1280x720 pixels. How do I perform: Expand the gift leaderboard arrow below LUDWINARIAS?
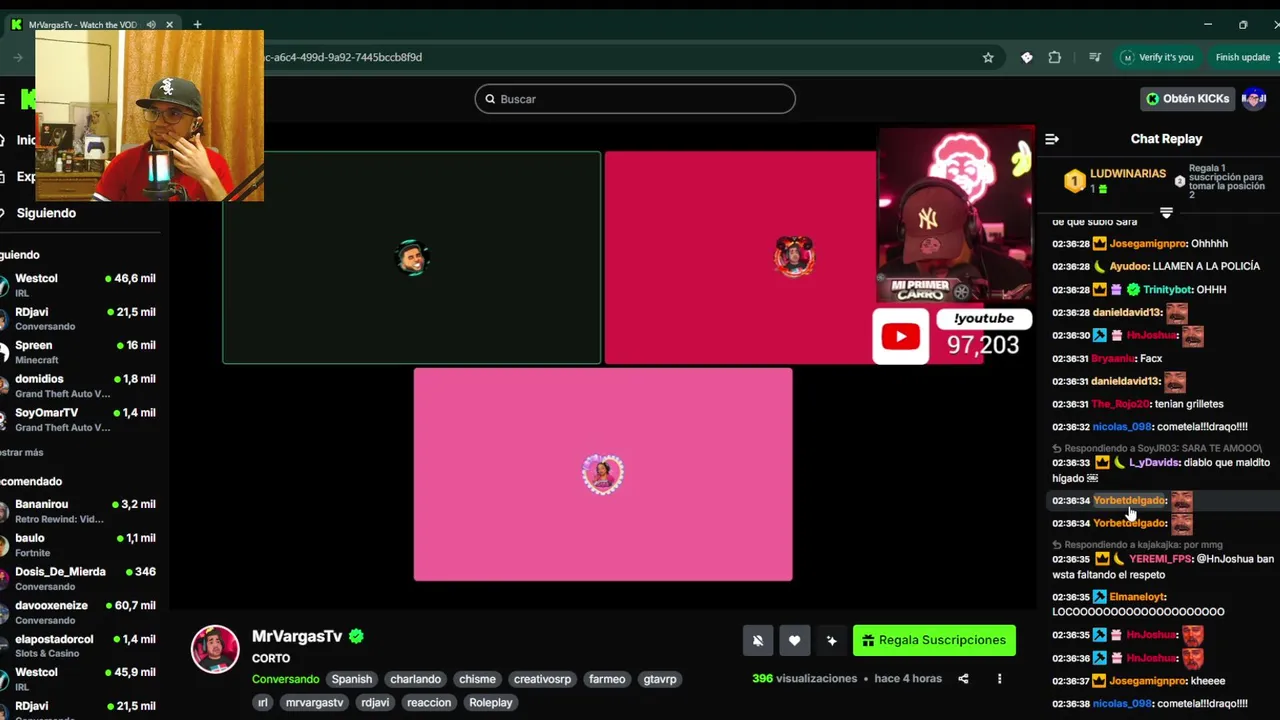point(1166,212)
